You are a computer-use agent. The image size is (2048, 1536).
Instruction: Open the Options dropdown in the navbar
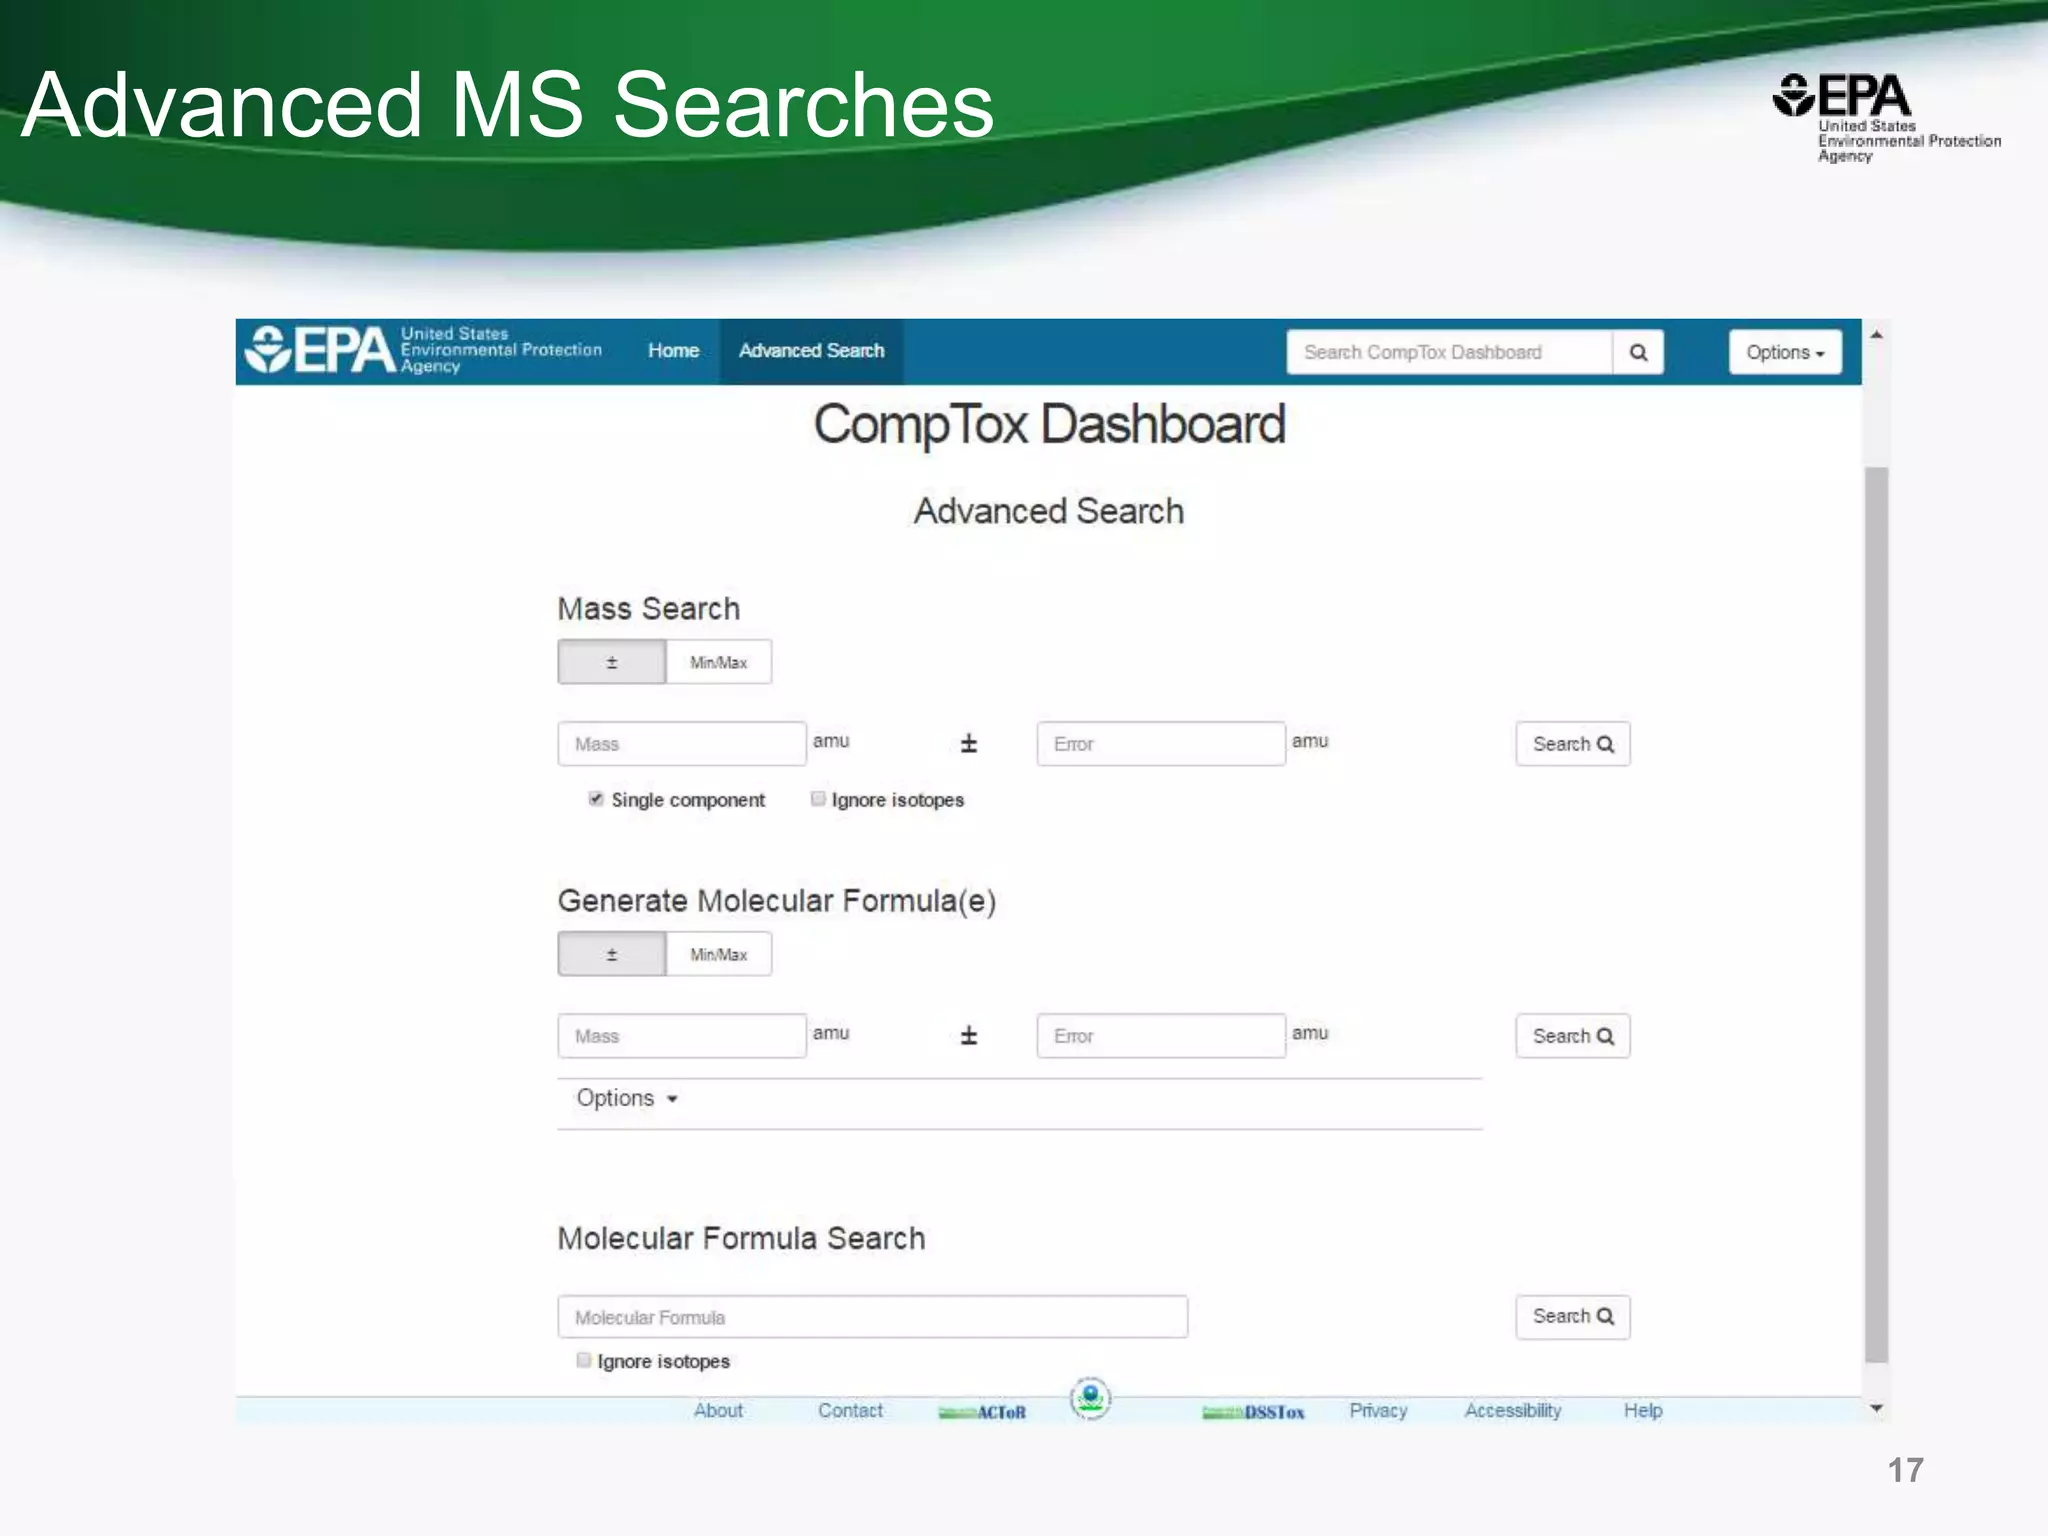tap(1785, 352)
